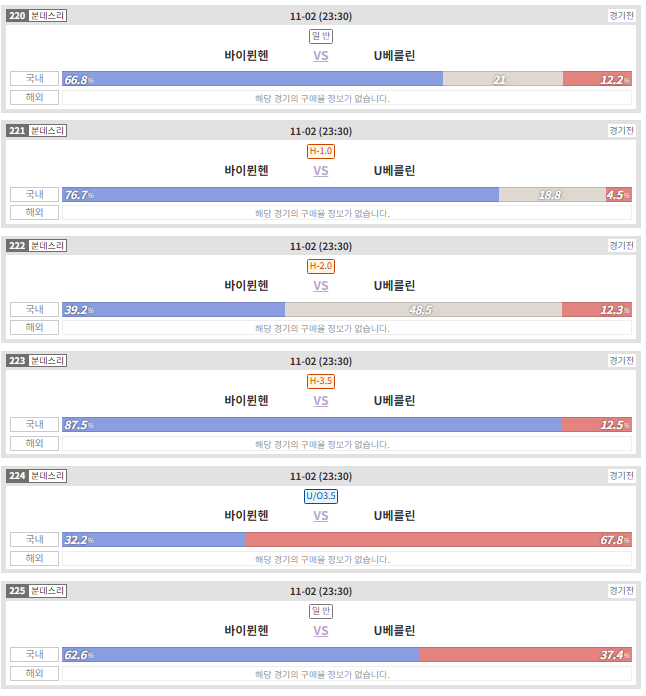Click the H-1.0 handicap badge
The image size is (646, 696).
[321, 151]
